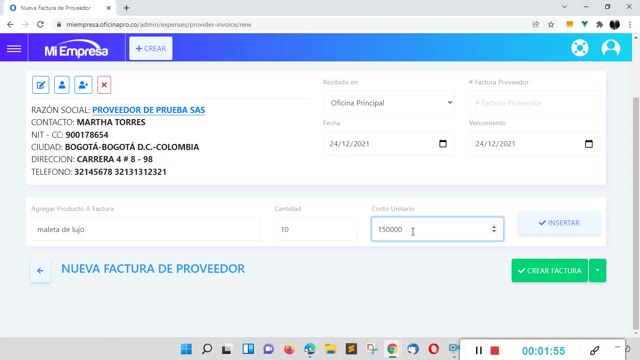Open PROVEEDOR DE PRUEBA SAS link

[149, 110]
